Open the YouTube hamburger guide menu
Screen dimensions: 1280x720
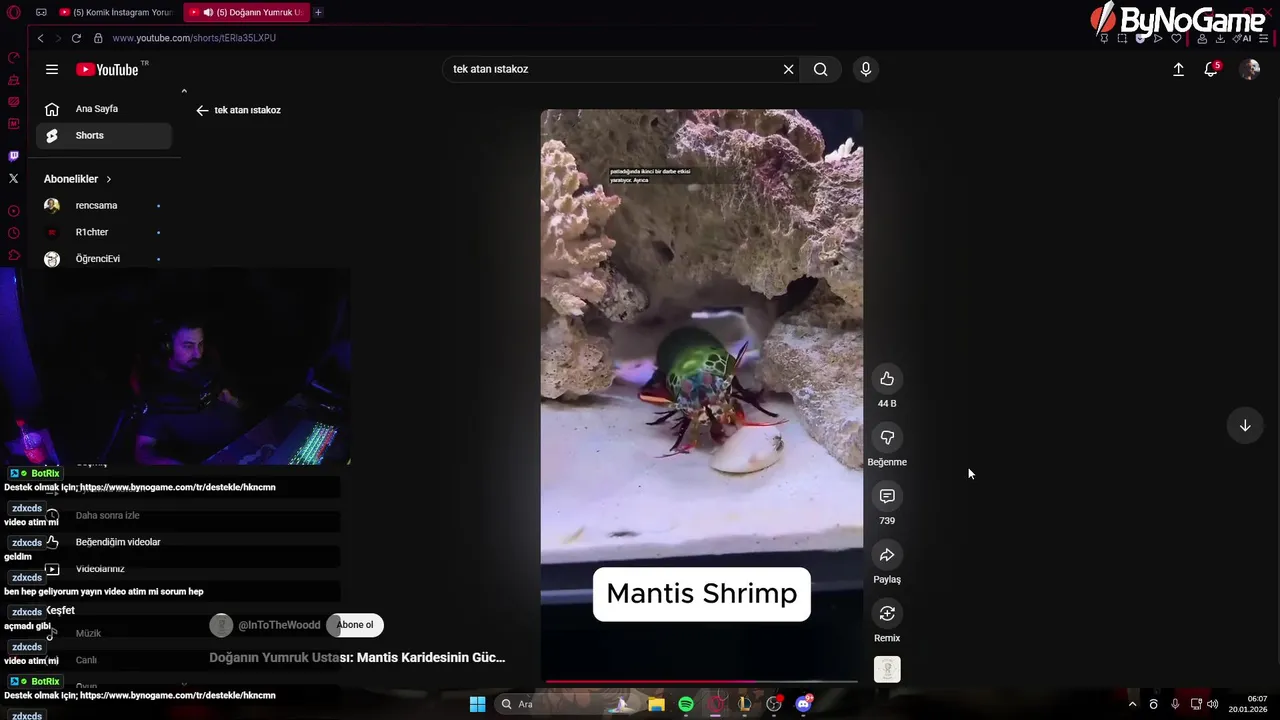[52, 69]
